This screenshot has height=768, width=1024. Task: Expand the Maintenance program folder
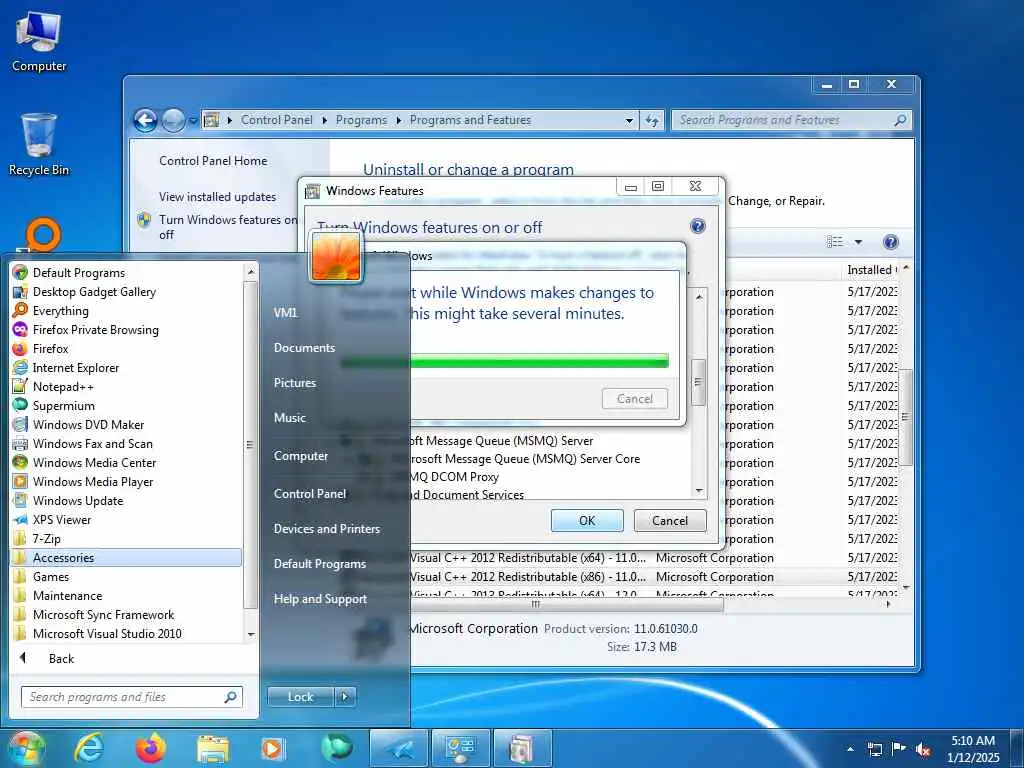click(67, 596)
